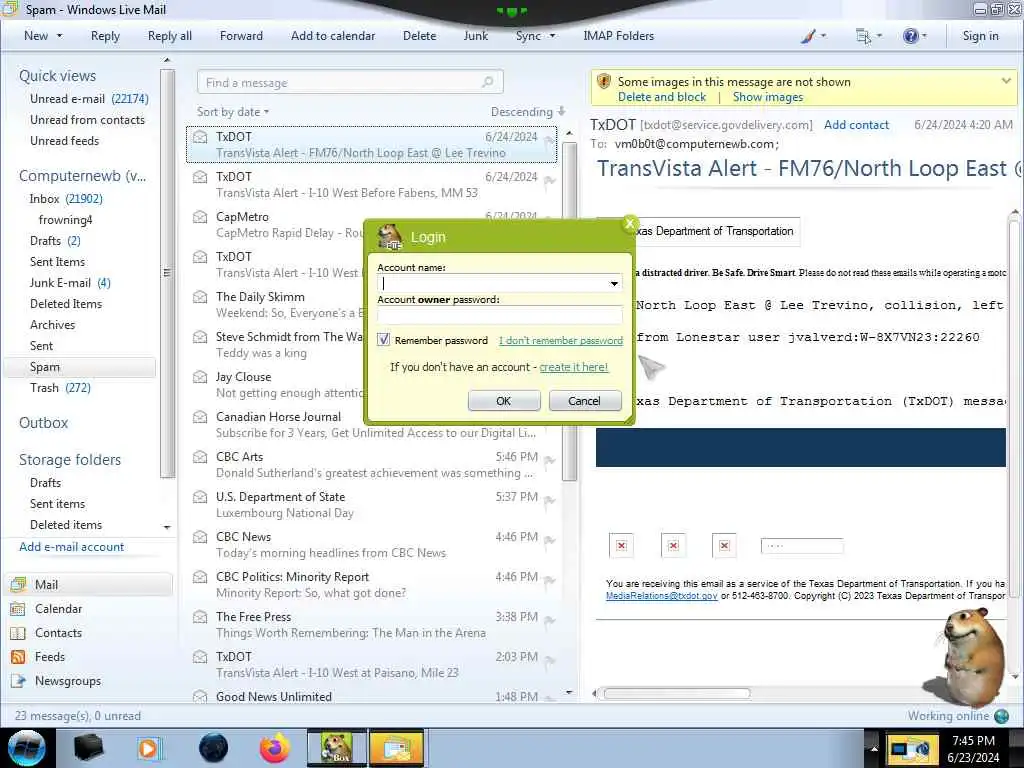The image size is (1024, 768).
Task: Click the security shield icon in info bar
Action: pyautogui.click(x=603, y=82)
